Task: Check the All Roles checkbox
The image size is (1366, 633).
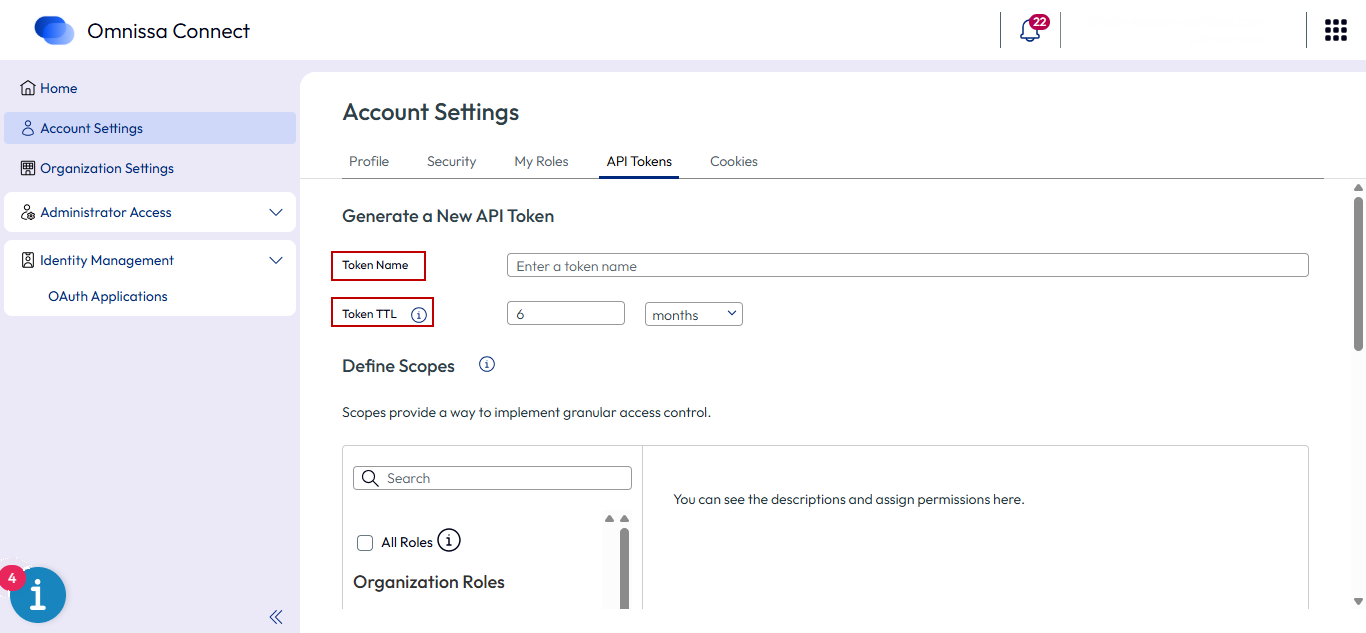Action: 365,543
